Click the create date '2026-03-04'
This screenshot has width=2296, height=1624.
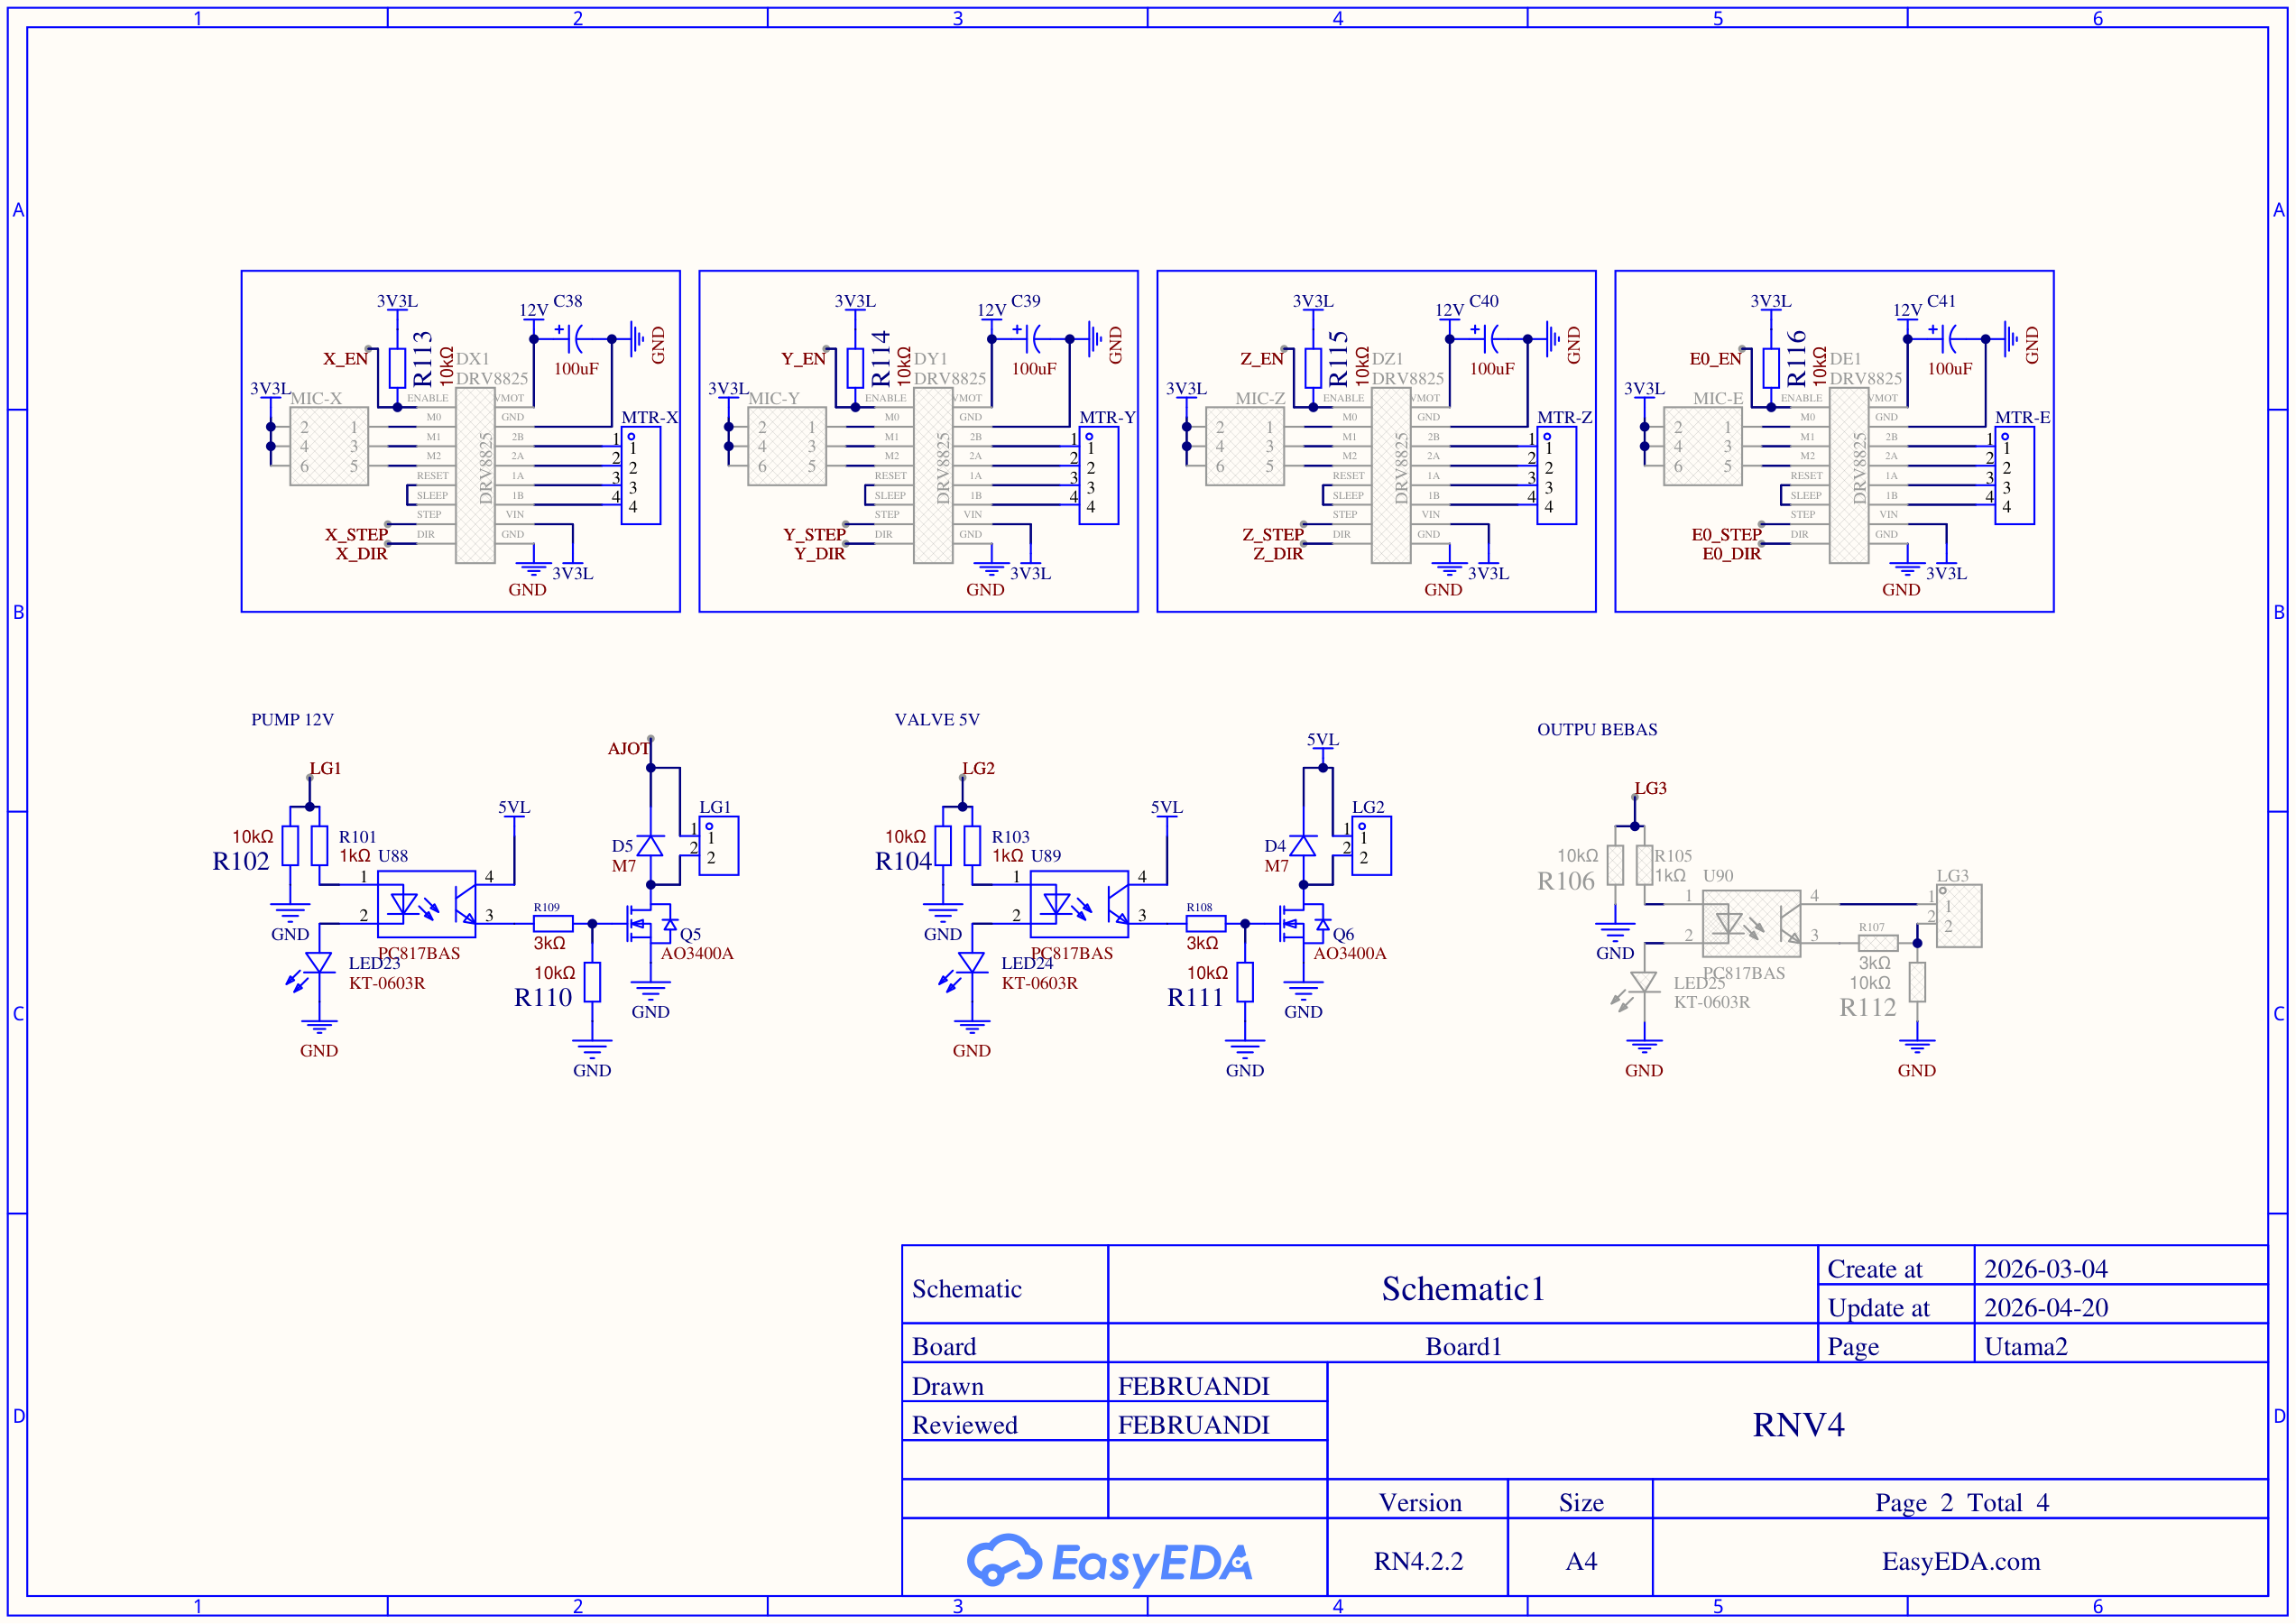[x=2046, y=1269]
